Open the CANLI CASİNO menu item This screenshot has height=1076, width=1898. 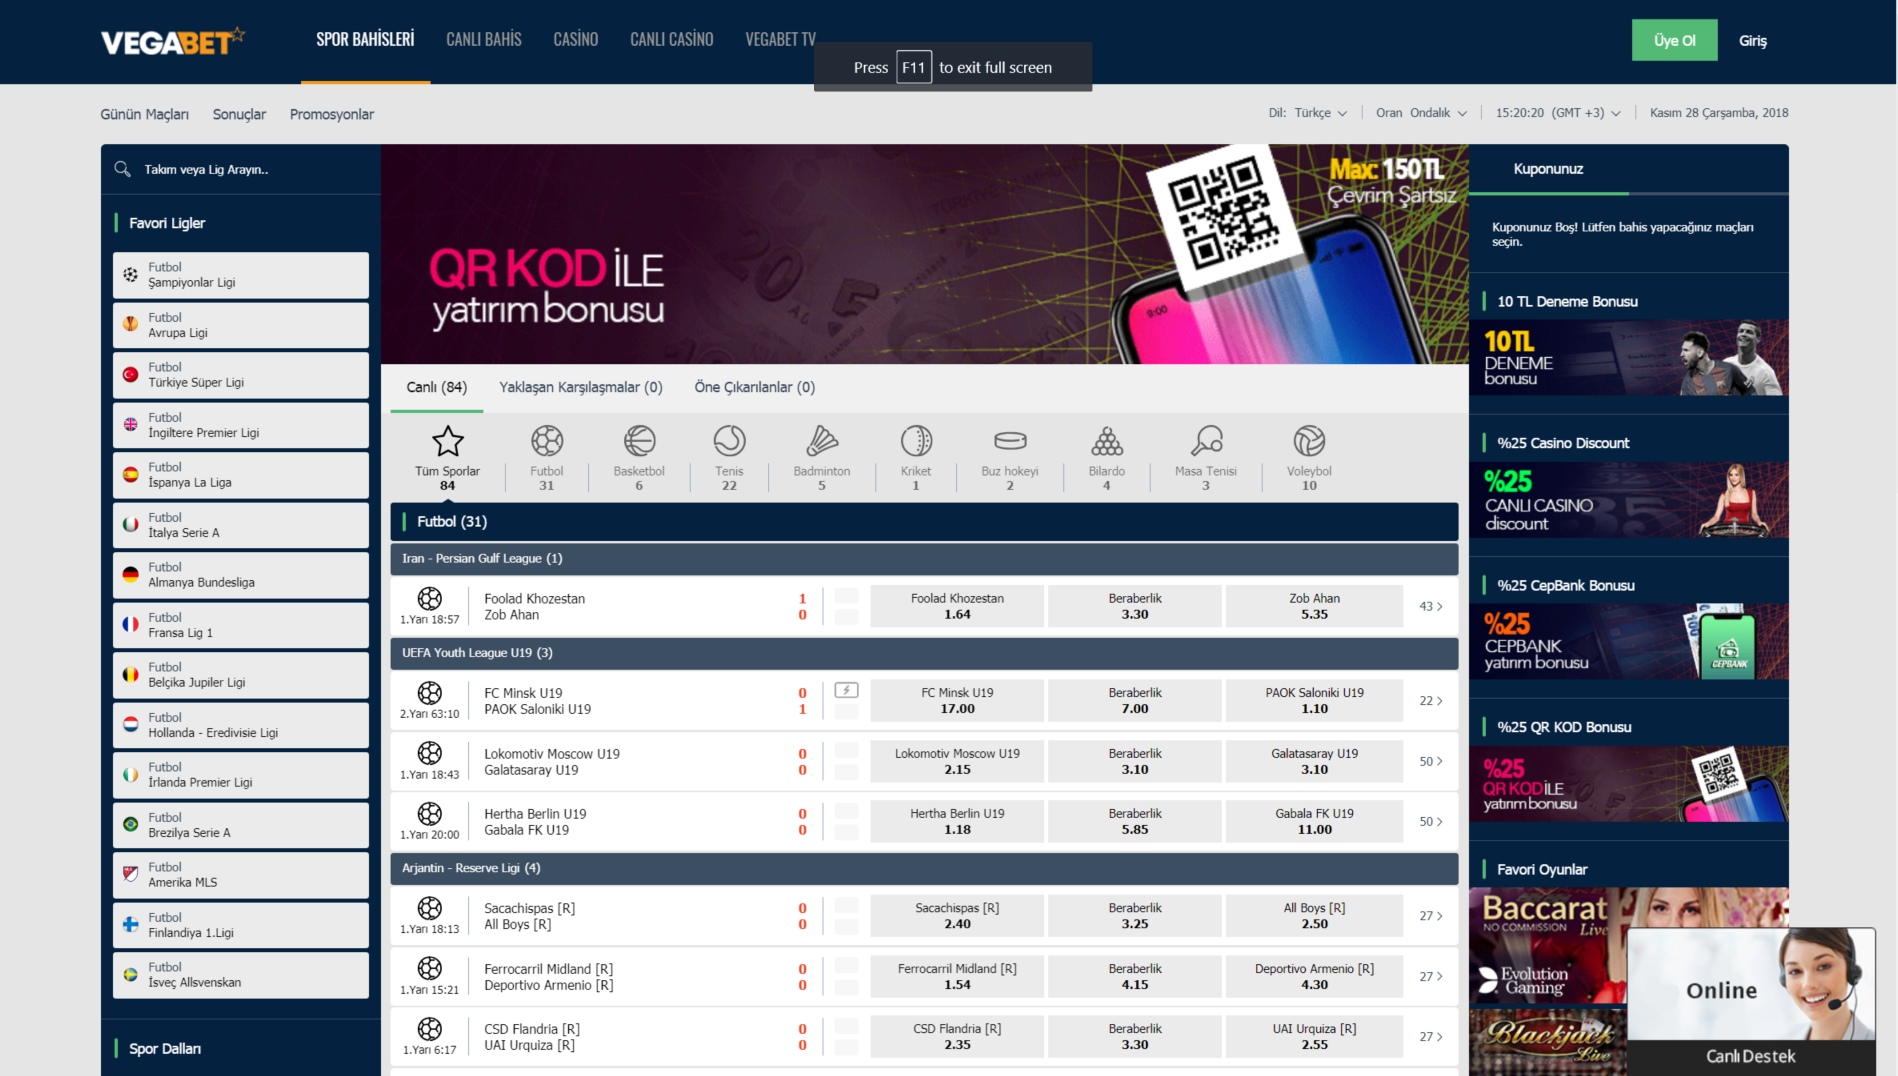(672, 40)
